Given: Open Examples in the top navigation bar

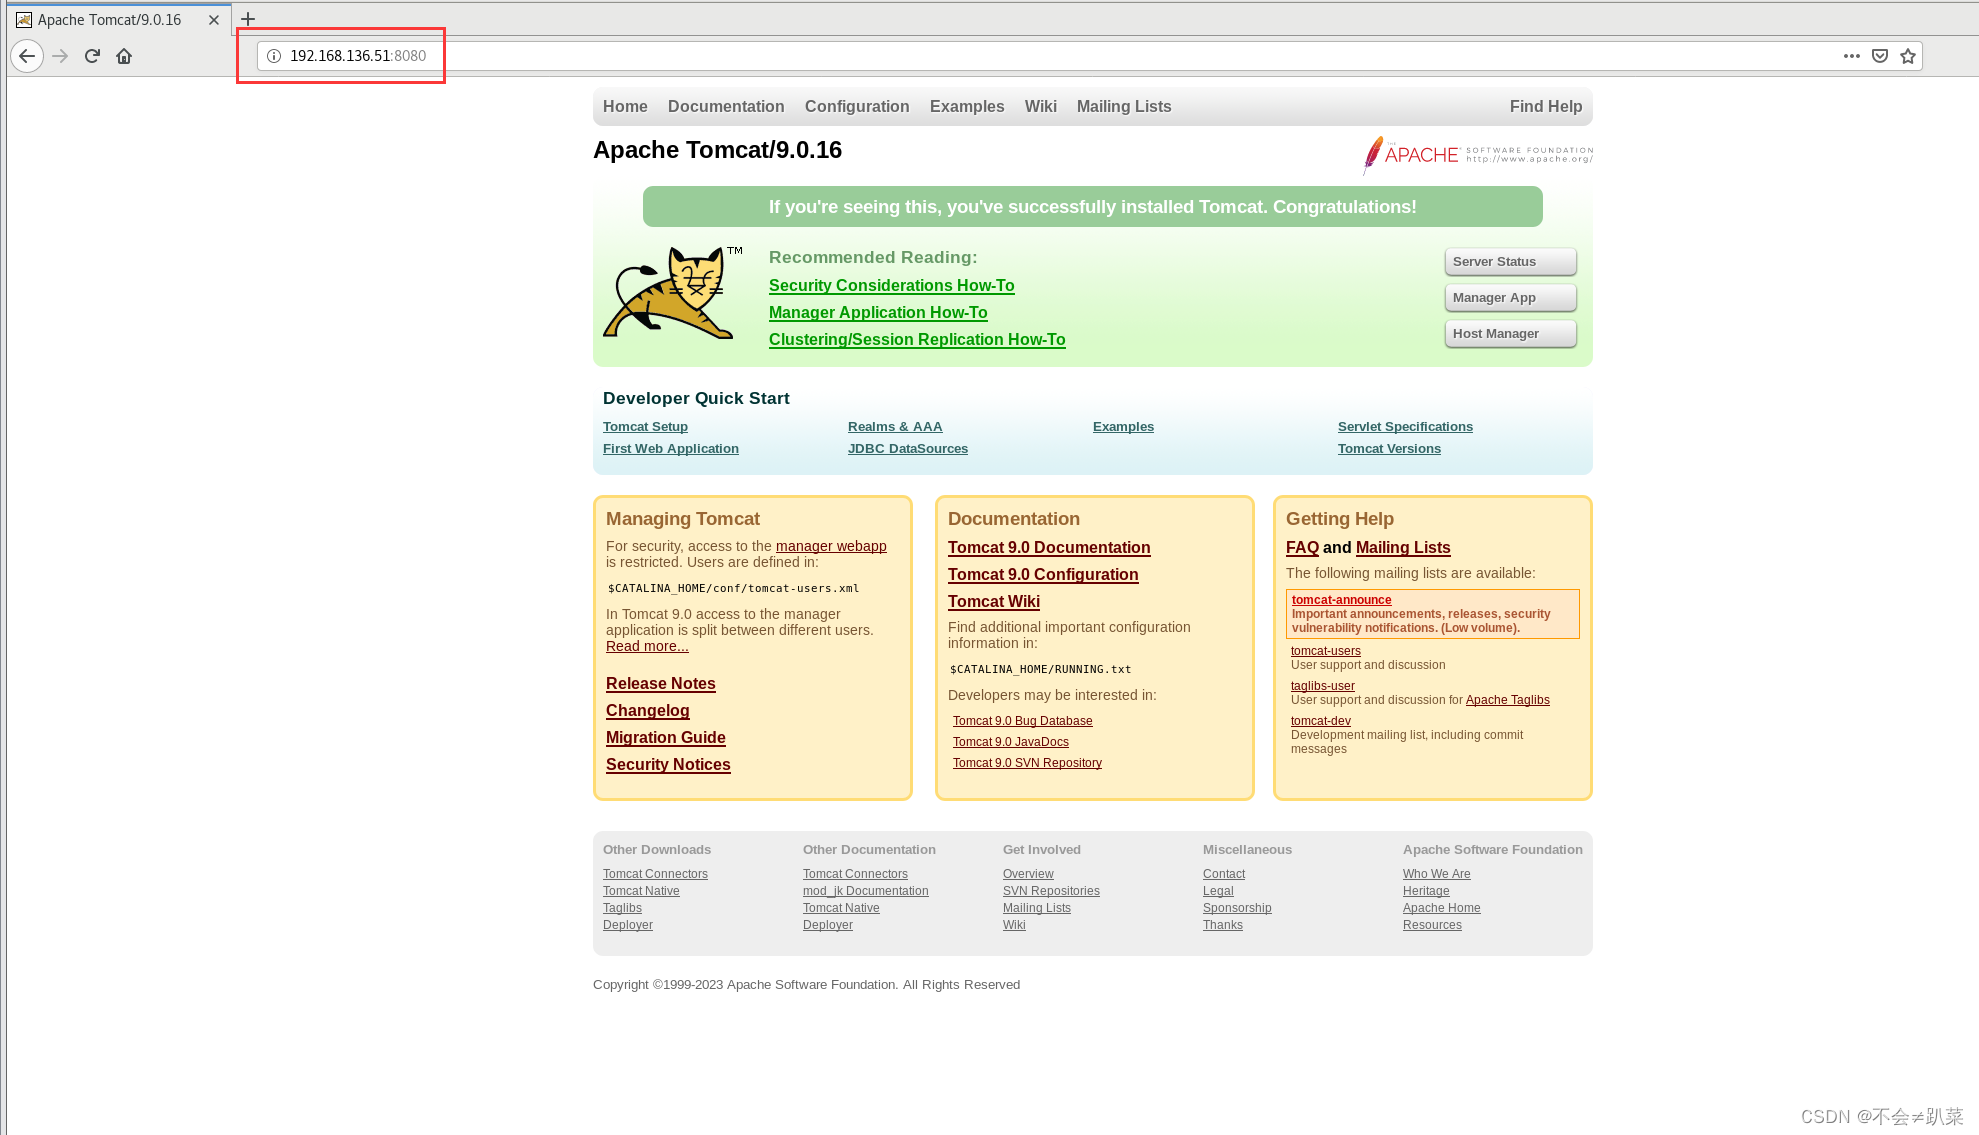Looking at the screenshot, I should (967, 106).
